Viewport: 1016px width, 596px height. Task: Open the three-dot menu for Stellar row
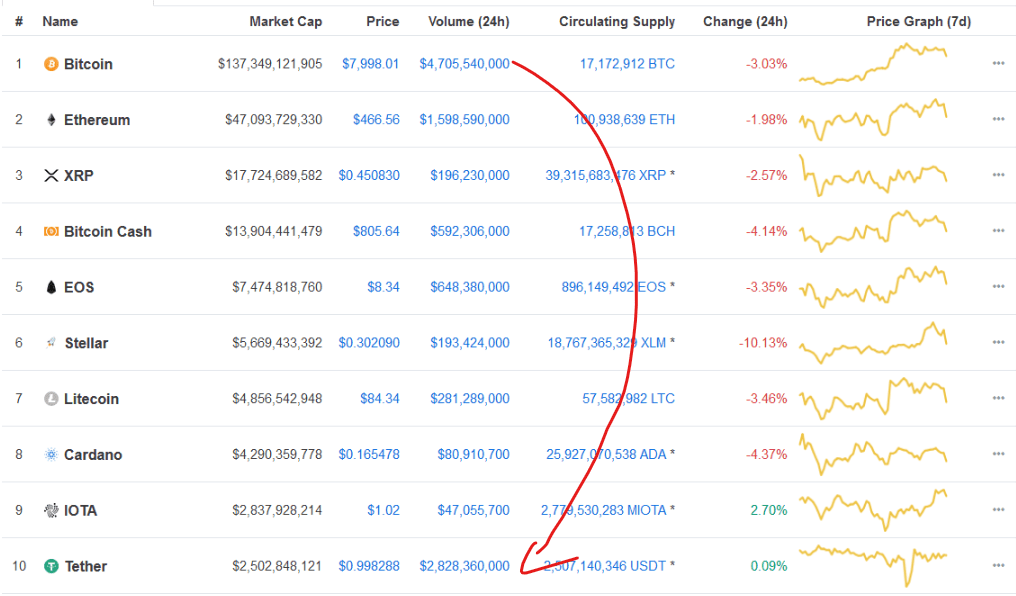998,342
